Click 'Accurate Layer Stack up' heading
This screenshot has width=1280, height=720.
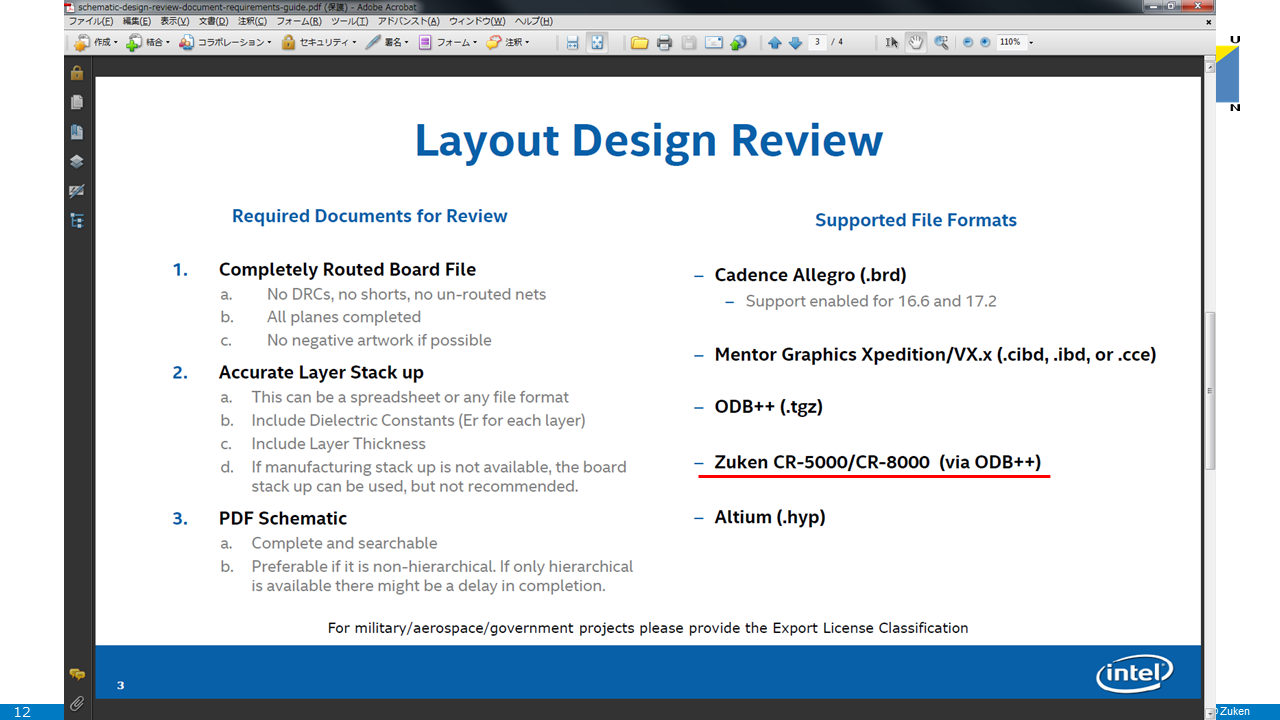coord(321,372)
